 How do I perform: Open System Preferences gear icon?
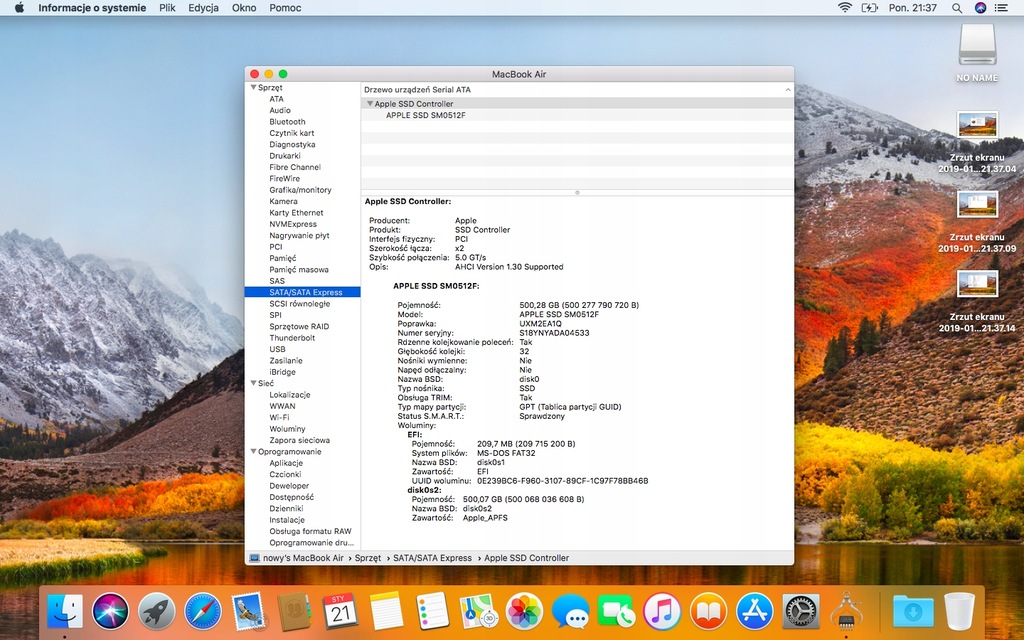pyautogui.click(x=801, y=611)
